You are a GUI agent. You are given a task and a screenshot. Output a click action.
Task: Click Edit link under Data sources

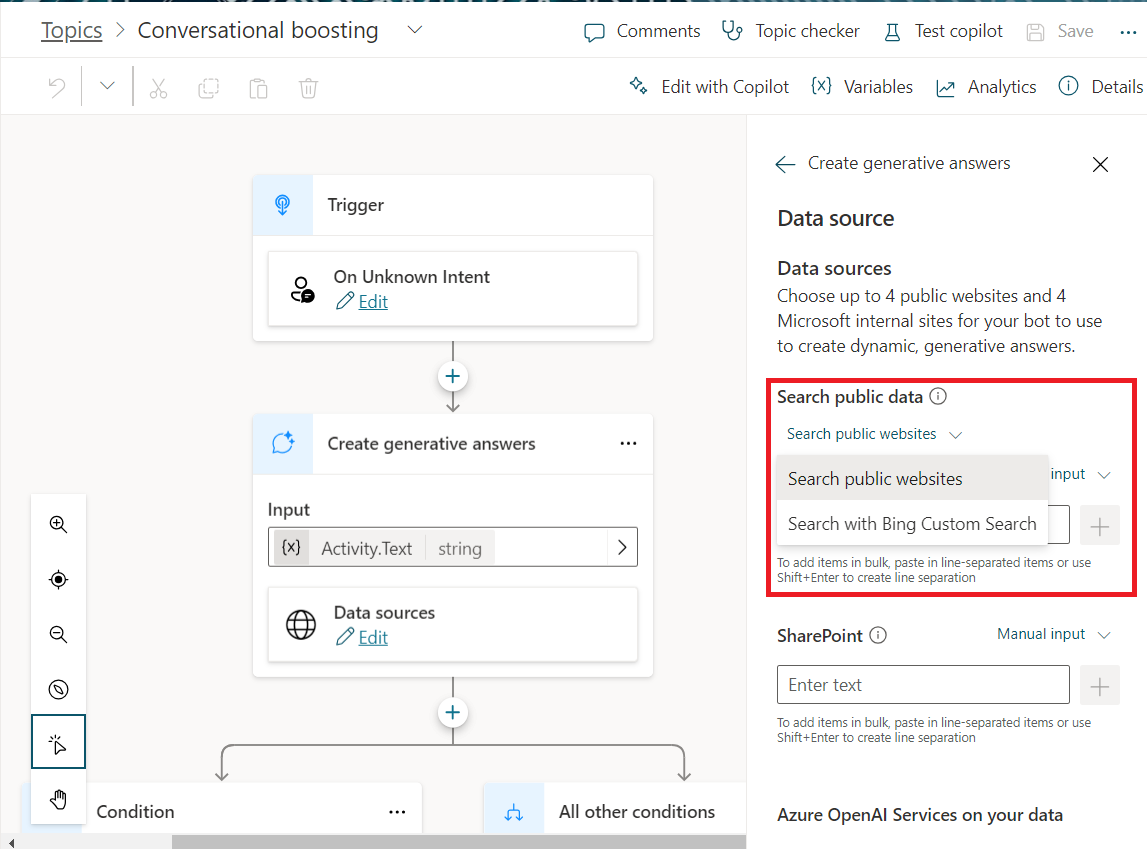pos(372,637)
